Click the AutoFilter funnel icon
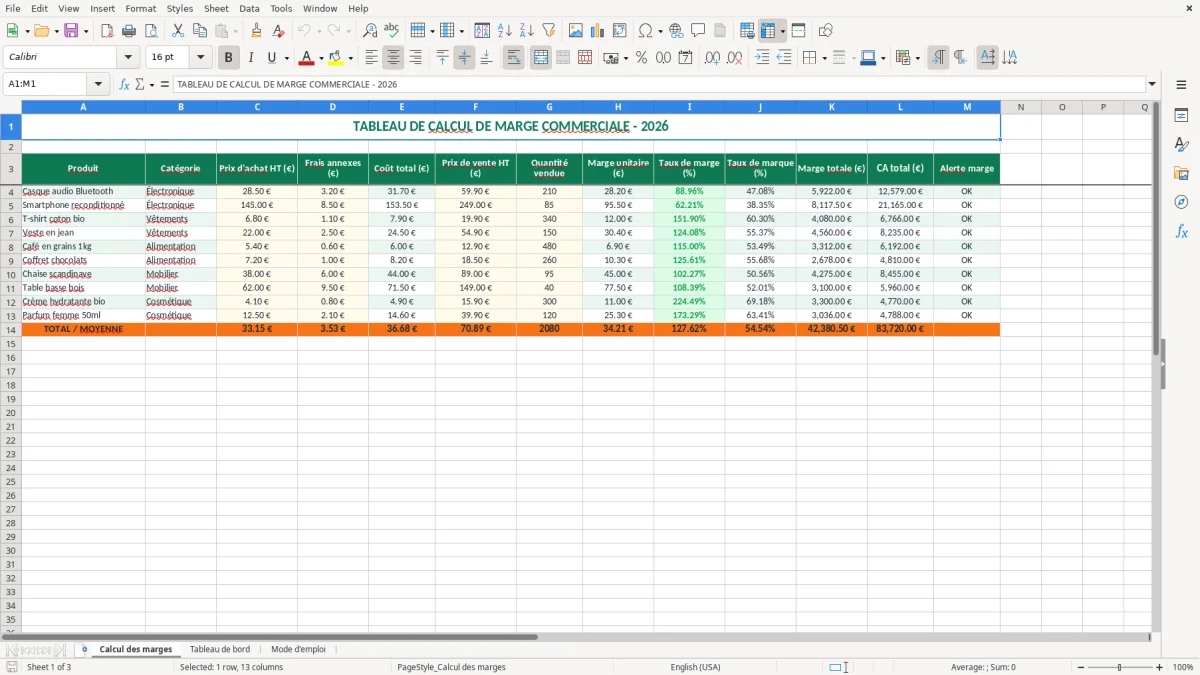Viewport: 1200px width, 675px height. pyautogui.click(x=548, y=31)
